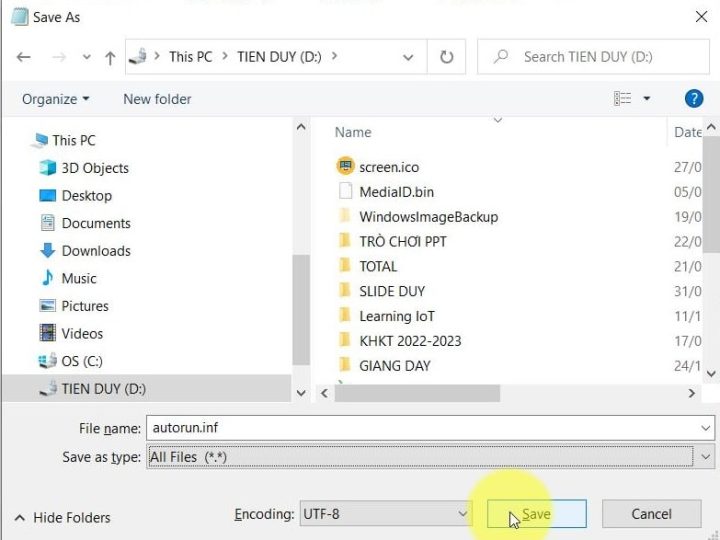Select TIEN DUY (D:) in the breadcrumb
Viewport: 720px width, 540px height.
[x=279, y=56]
